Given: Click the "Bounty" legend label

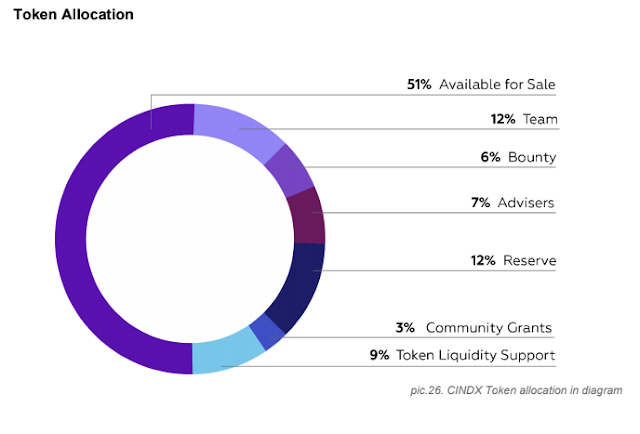Looking at the screenshot, I should coord(532,157).
